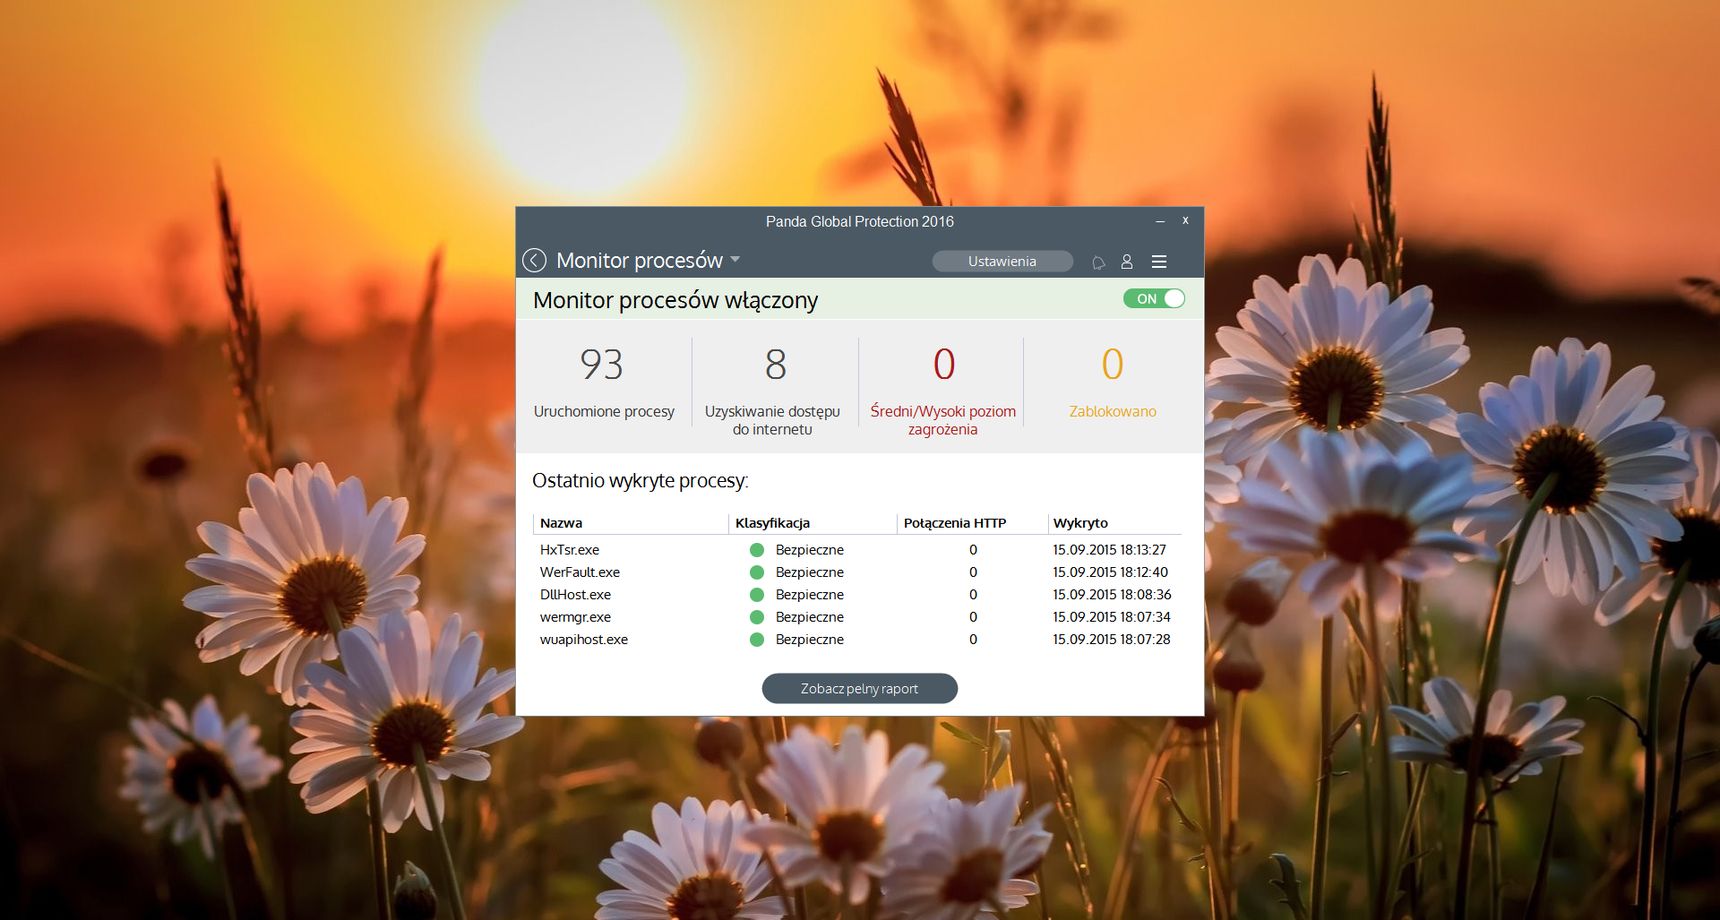
Task: Open Ustawienia settings
Action: (x=1002, y=261)
